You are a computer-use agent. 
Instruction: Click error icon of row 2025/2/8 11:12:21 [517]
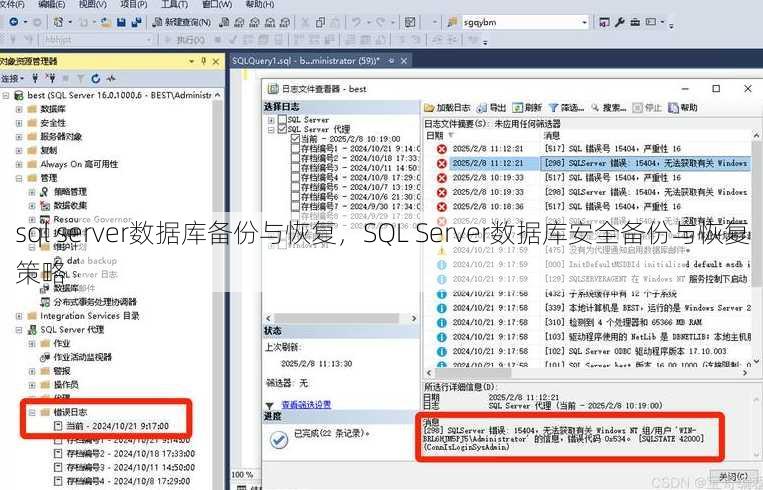pyautogui.click(x=441, y=149)
